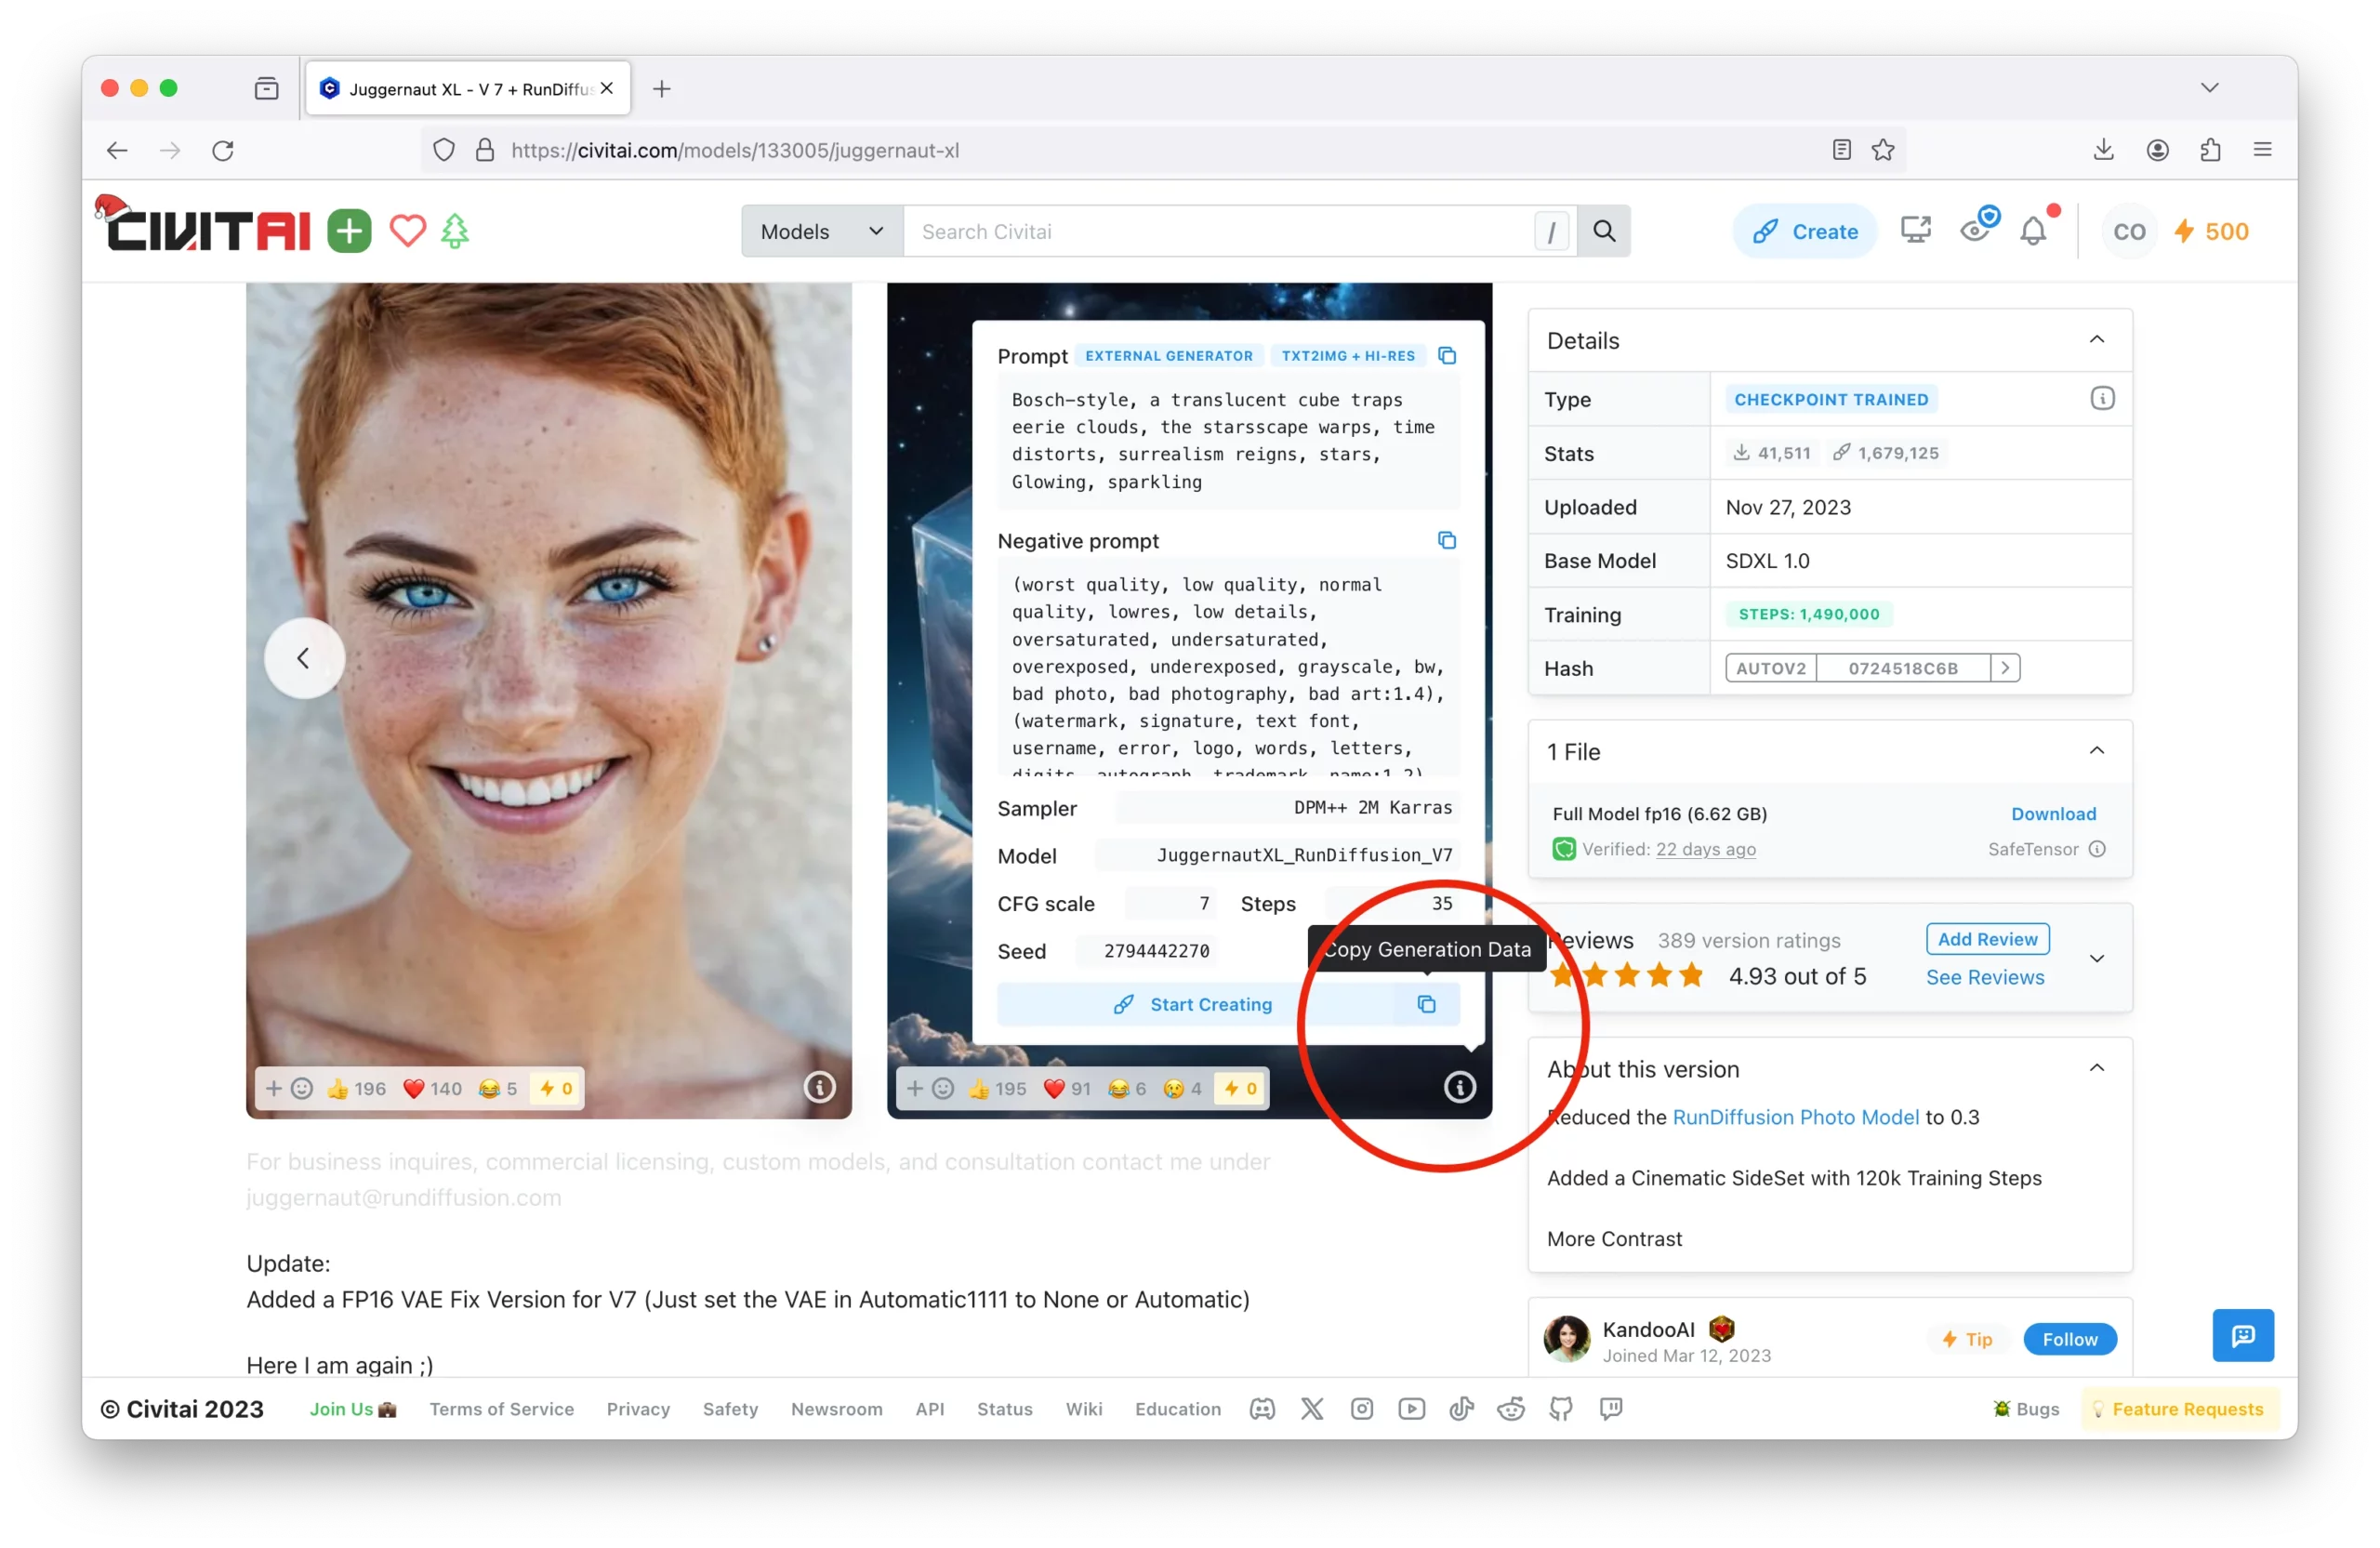Open the X (Twitter) footer link
2380x1548 pixels.
(1312, 1409)
